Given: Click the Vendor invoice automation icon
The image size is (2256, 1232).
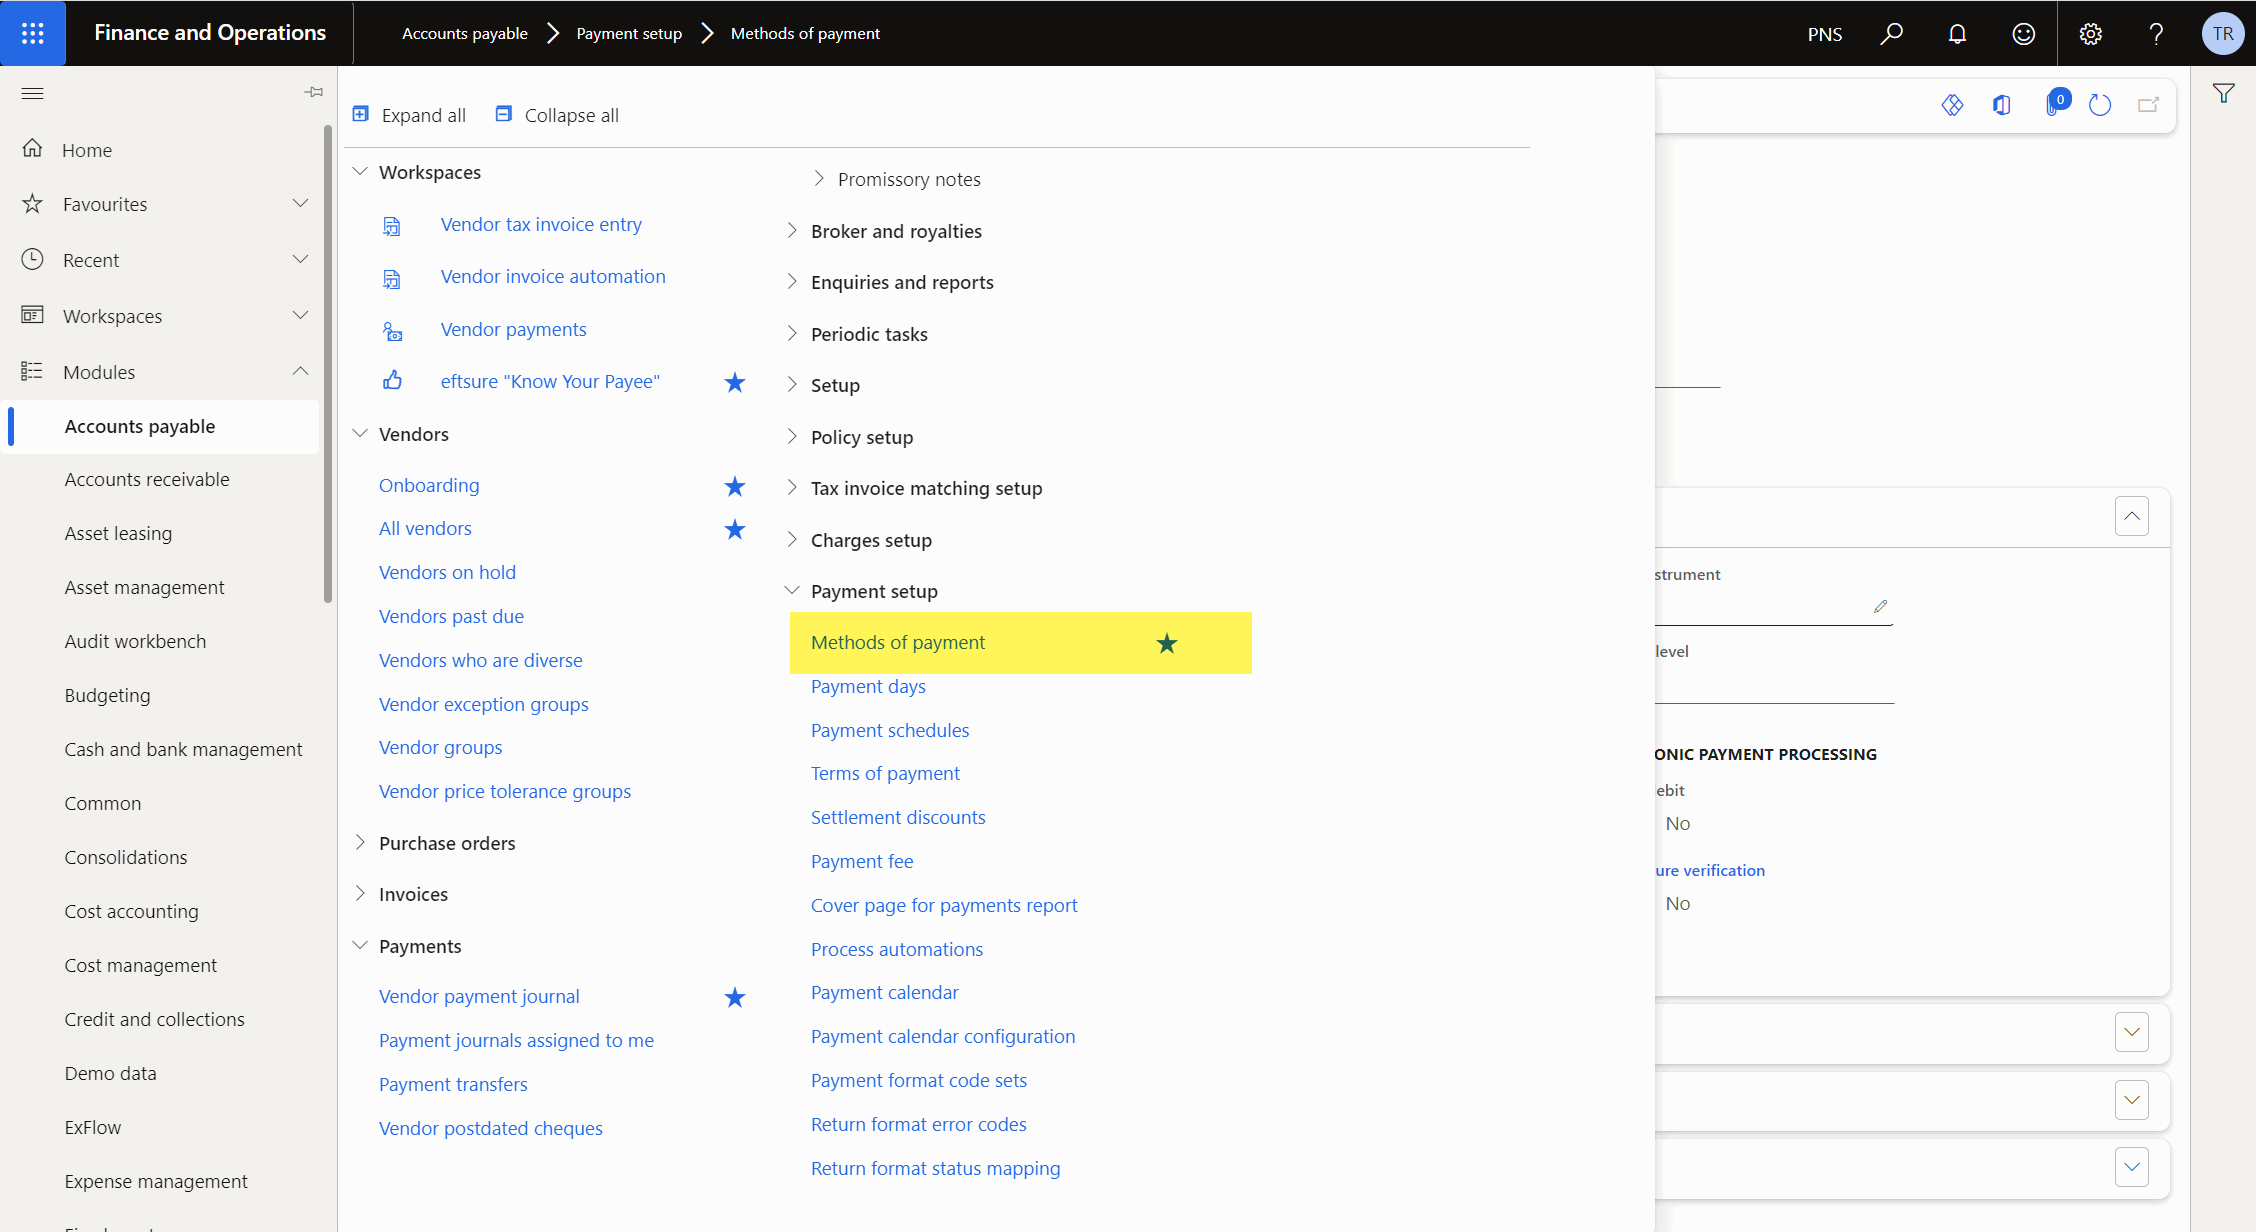Looking at the screenshot, I should (x=392, y=278).
